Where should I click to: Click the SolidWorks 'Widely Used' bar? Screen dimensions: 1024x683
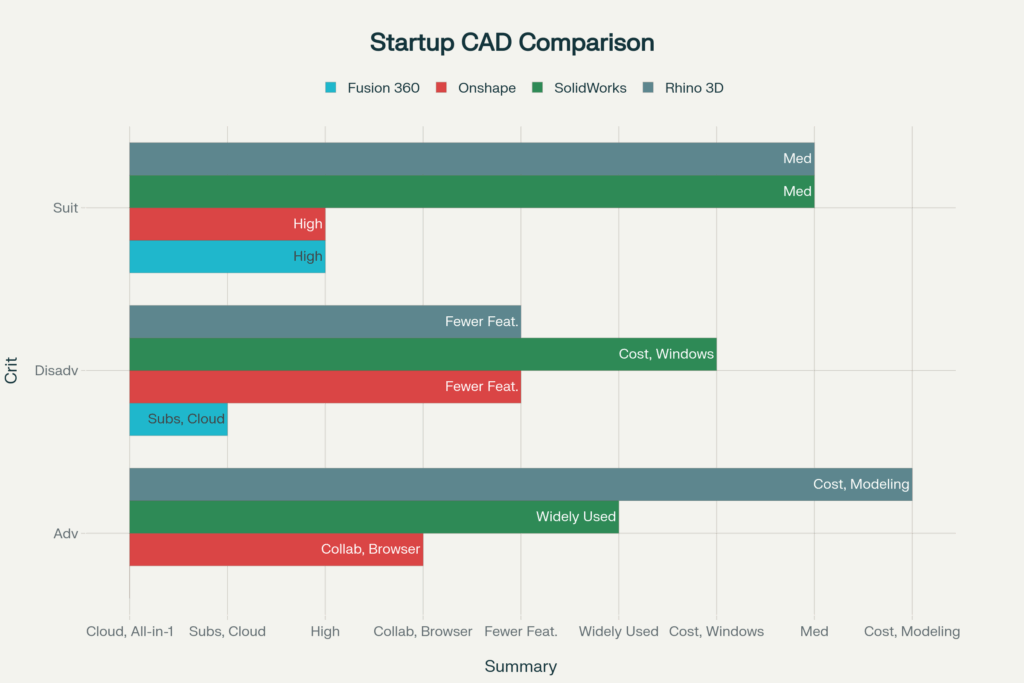373,517
